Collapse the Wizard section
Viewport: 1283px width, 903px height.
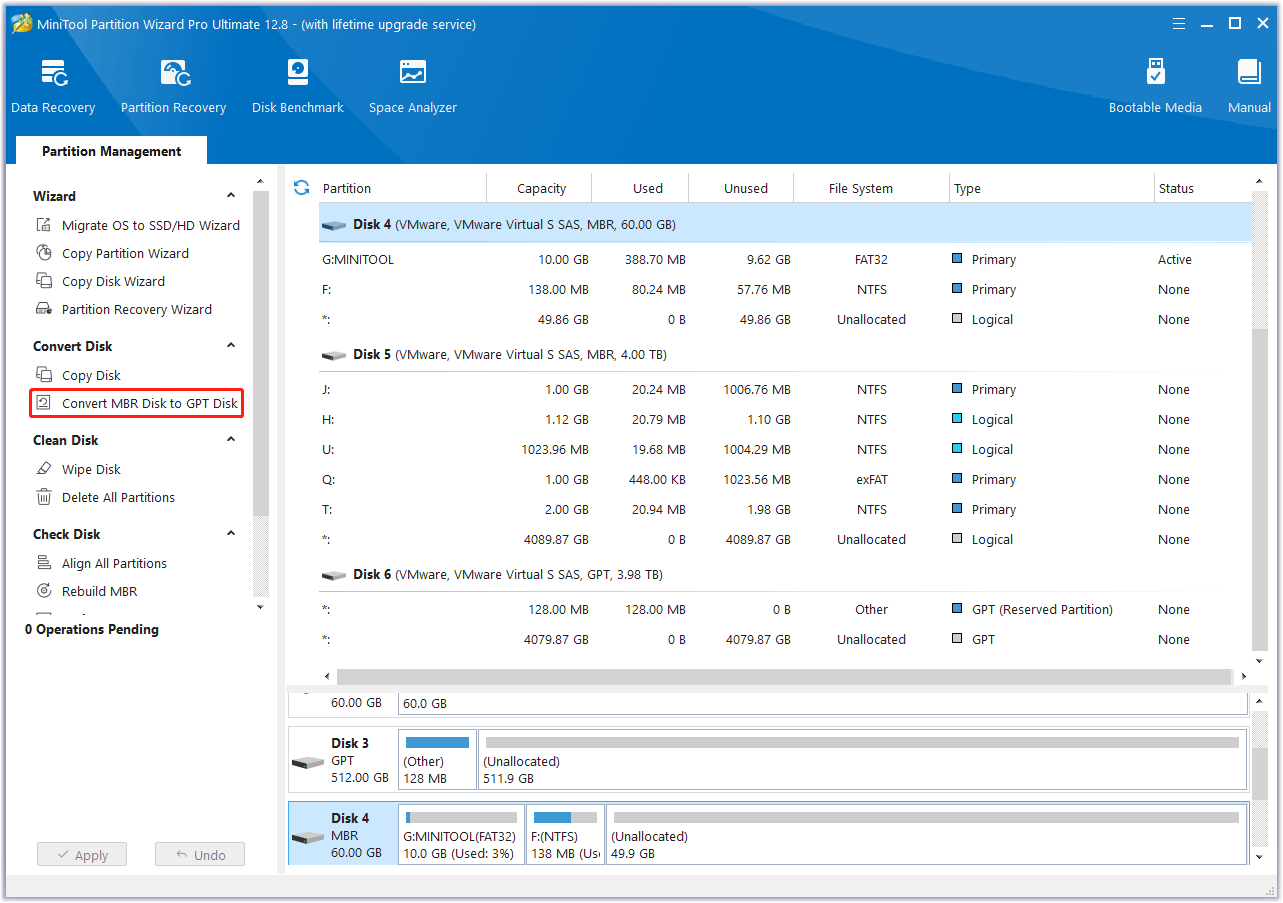231,196
